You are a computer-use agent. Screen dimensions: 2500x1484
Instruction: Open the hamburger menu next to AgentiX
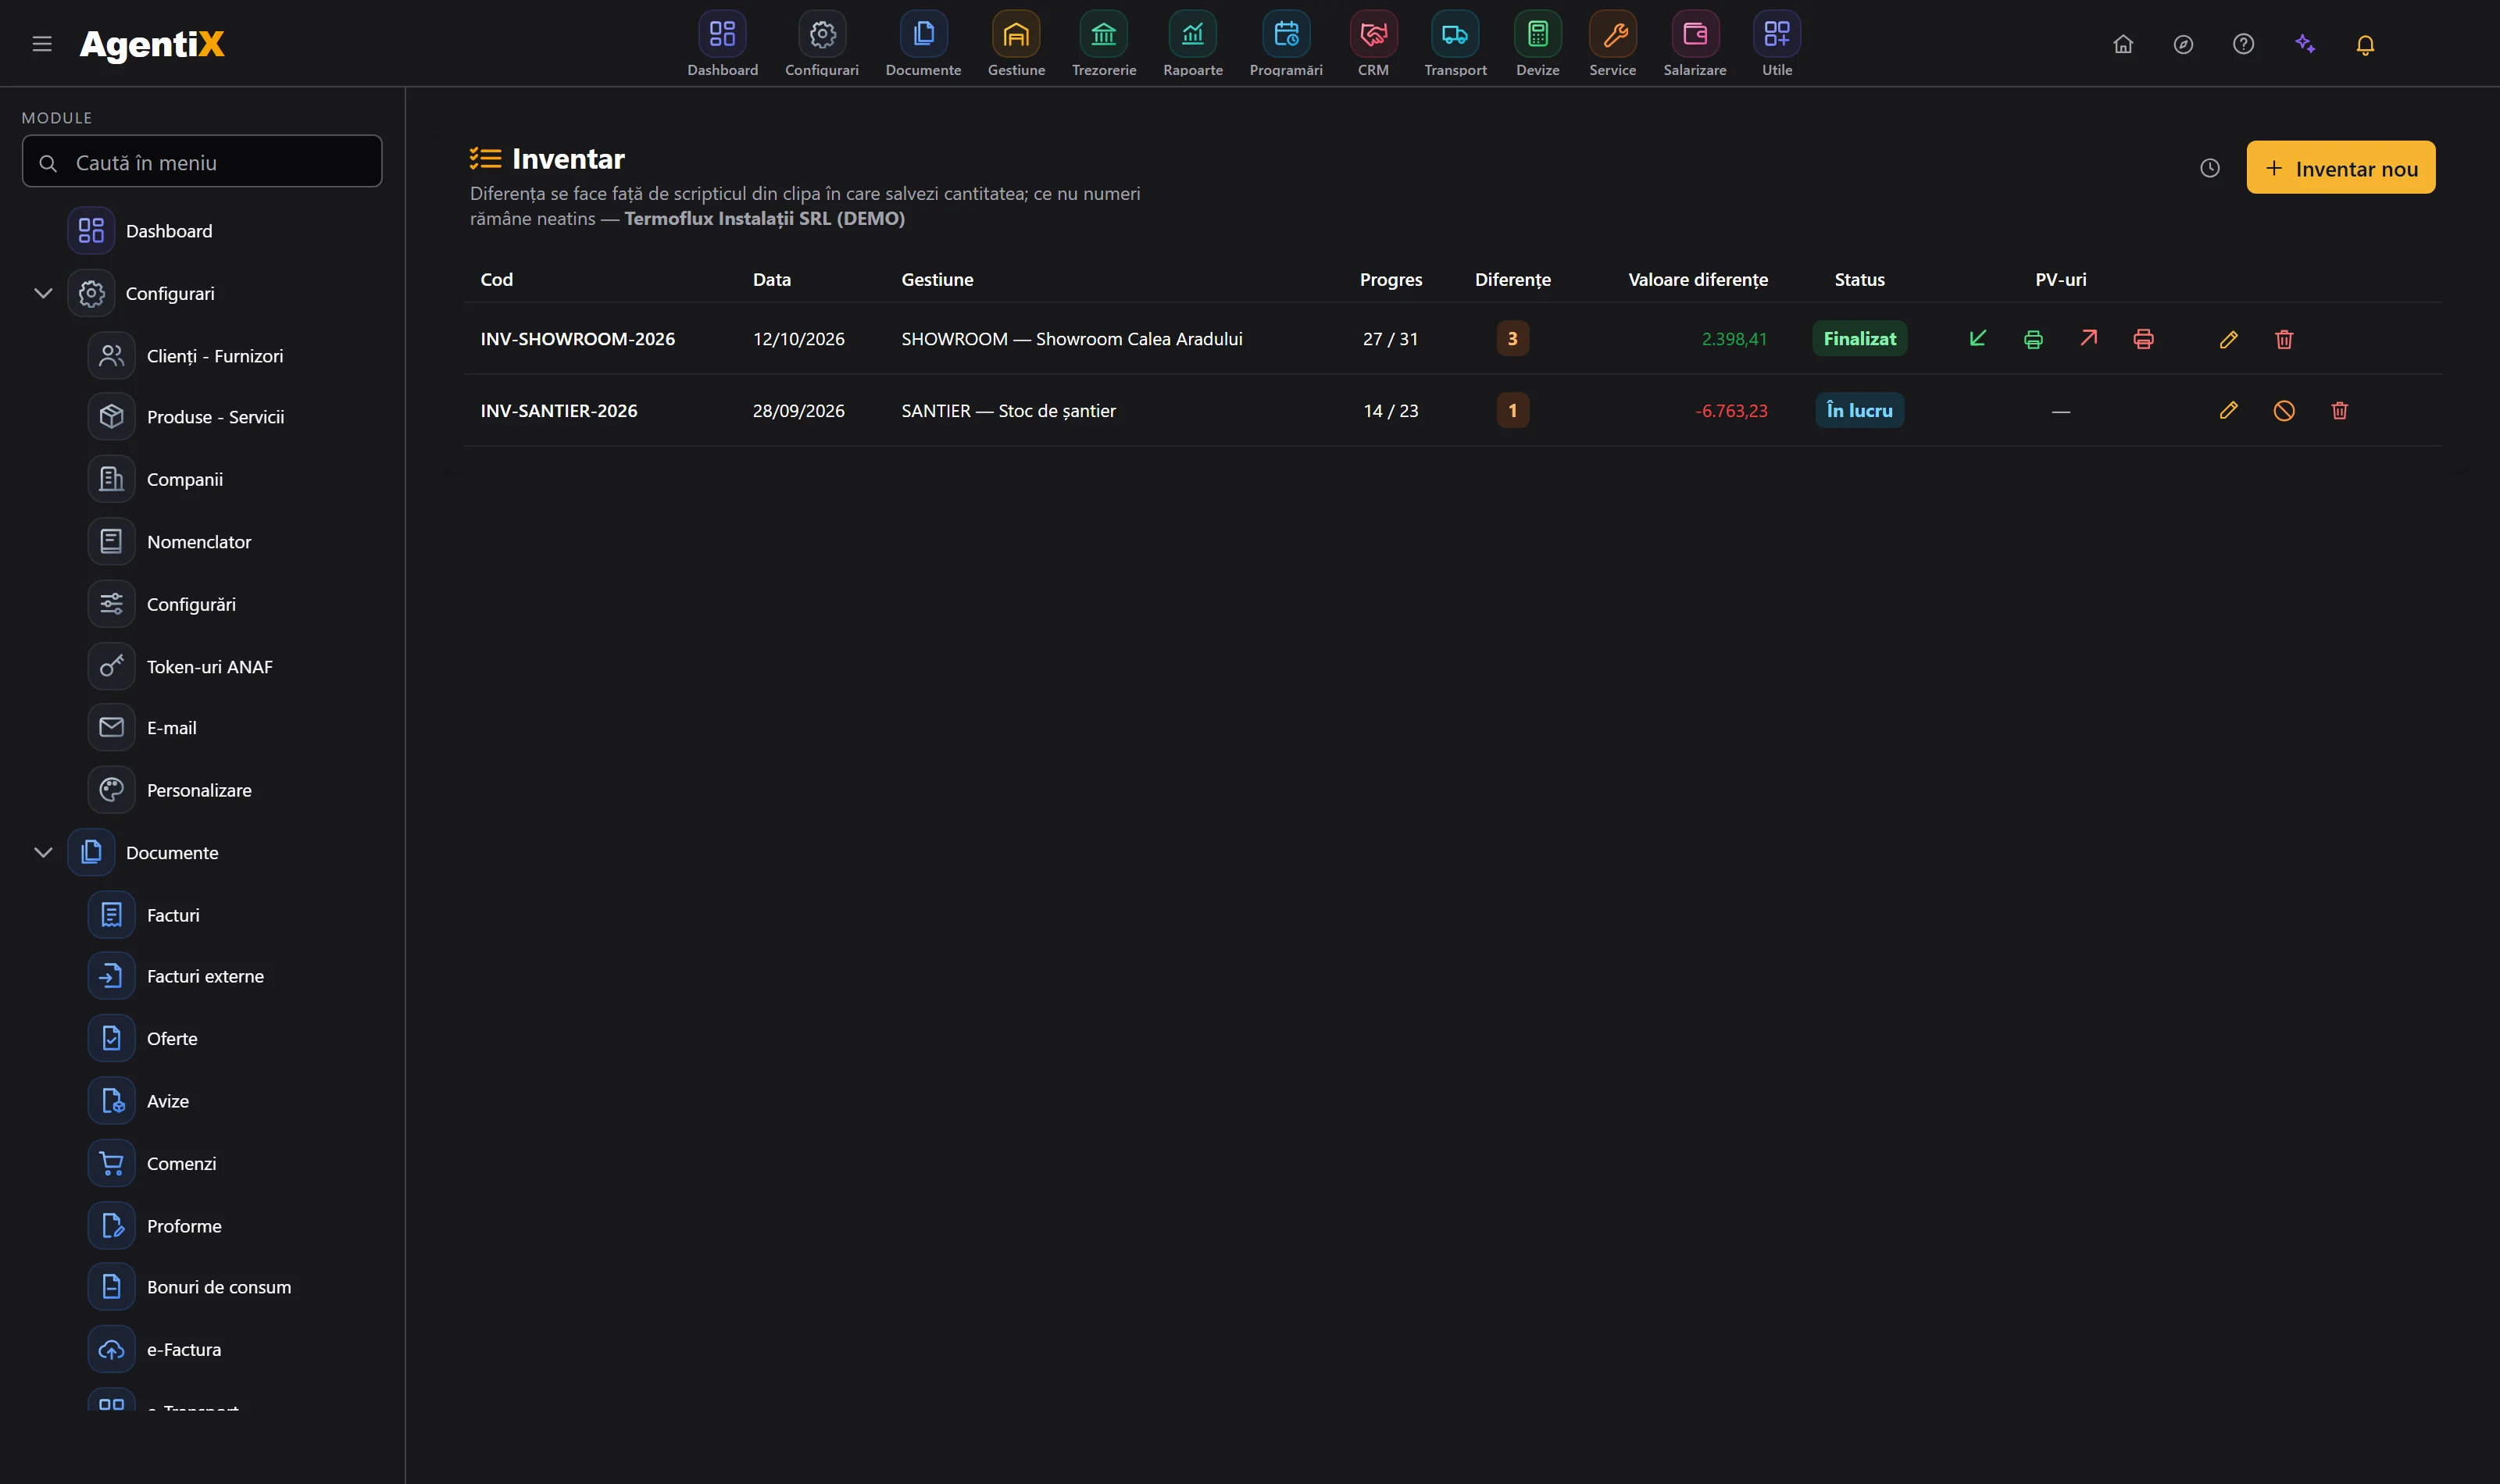click(x=42, y=44)
